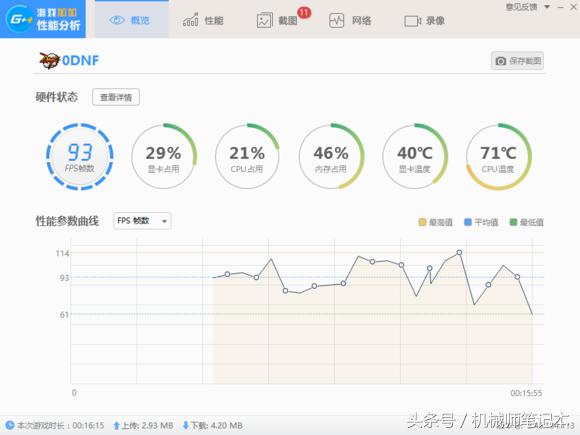The width and height of the screenshot is (580, 435).
Task: Open the 意见反馈 feedback link
Action: [x=521, y=7]
